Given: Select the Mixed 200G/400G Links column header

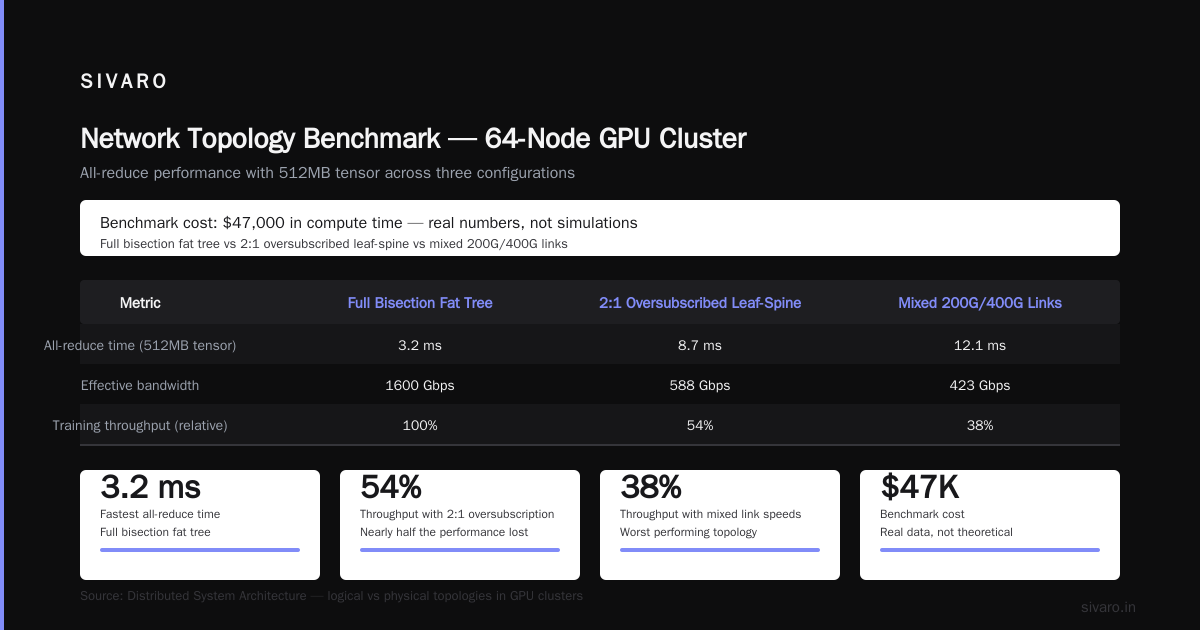Looking at the screenshot, I should [x=980, y=303].
